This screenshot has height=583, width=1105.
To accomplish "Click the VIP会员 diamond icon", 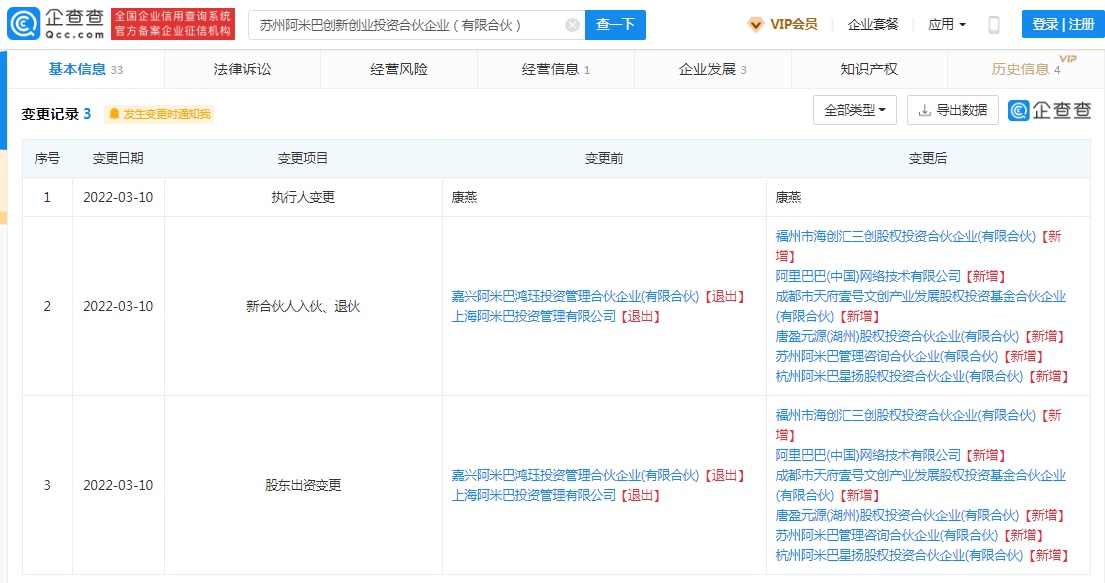I will (756, 24).
